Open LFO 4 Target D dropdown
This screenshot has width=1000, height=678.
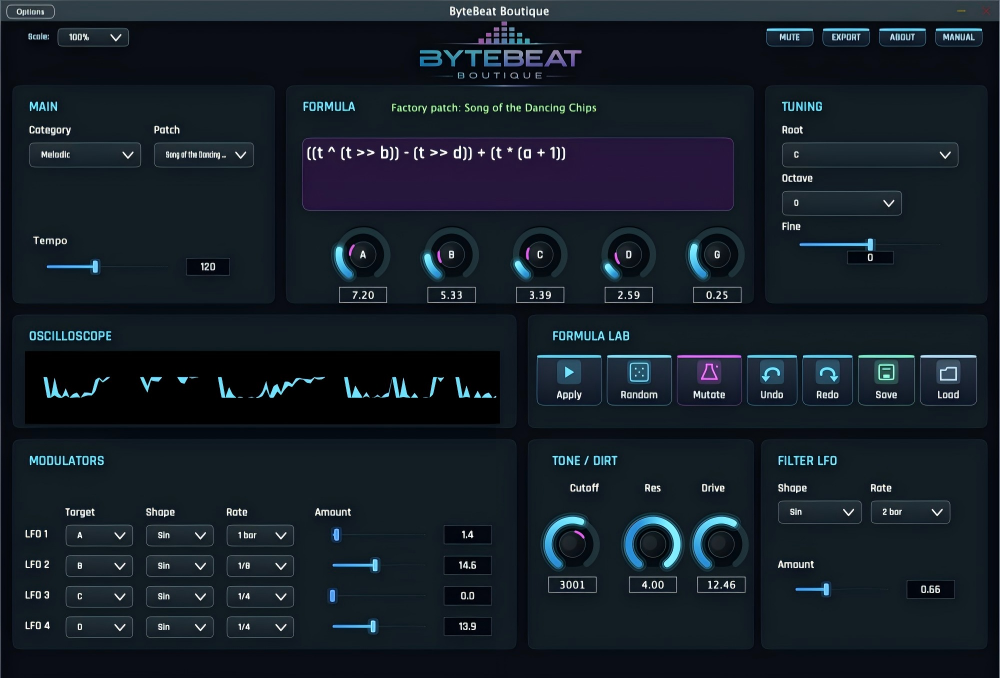click(99, 627)
